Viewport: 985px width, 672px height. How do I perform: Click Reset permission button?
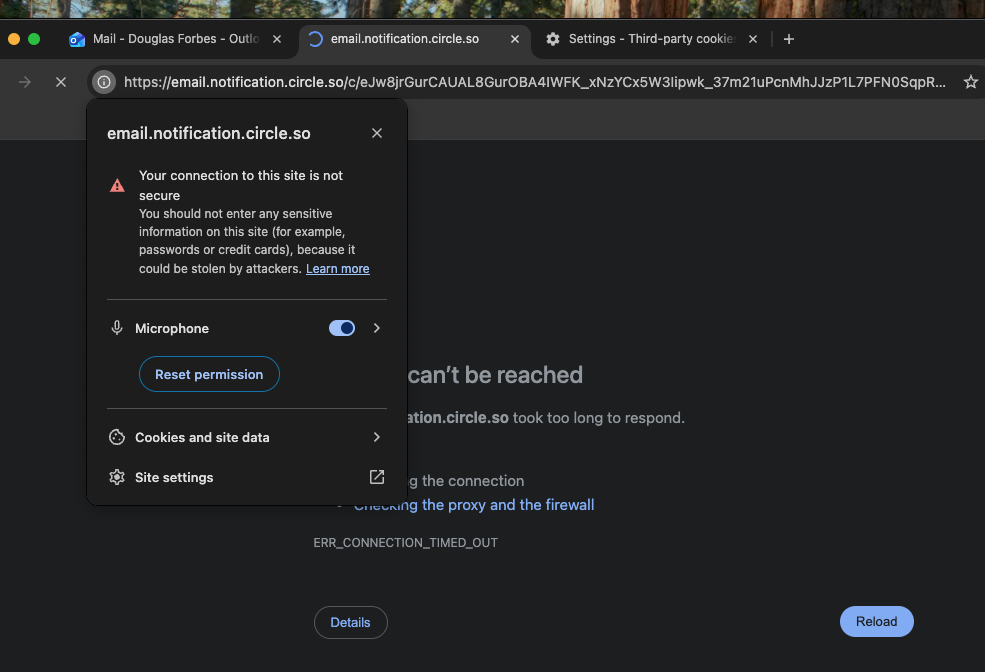[x=209, y=374]
